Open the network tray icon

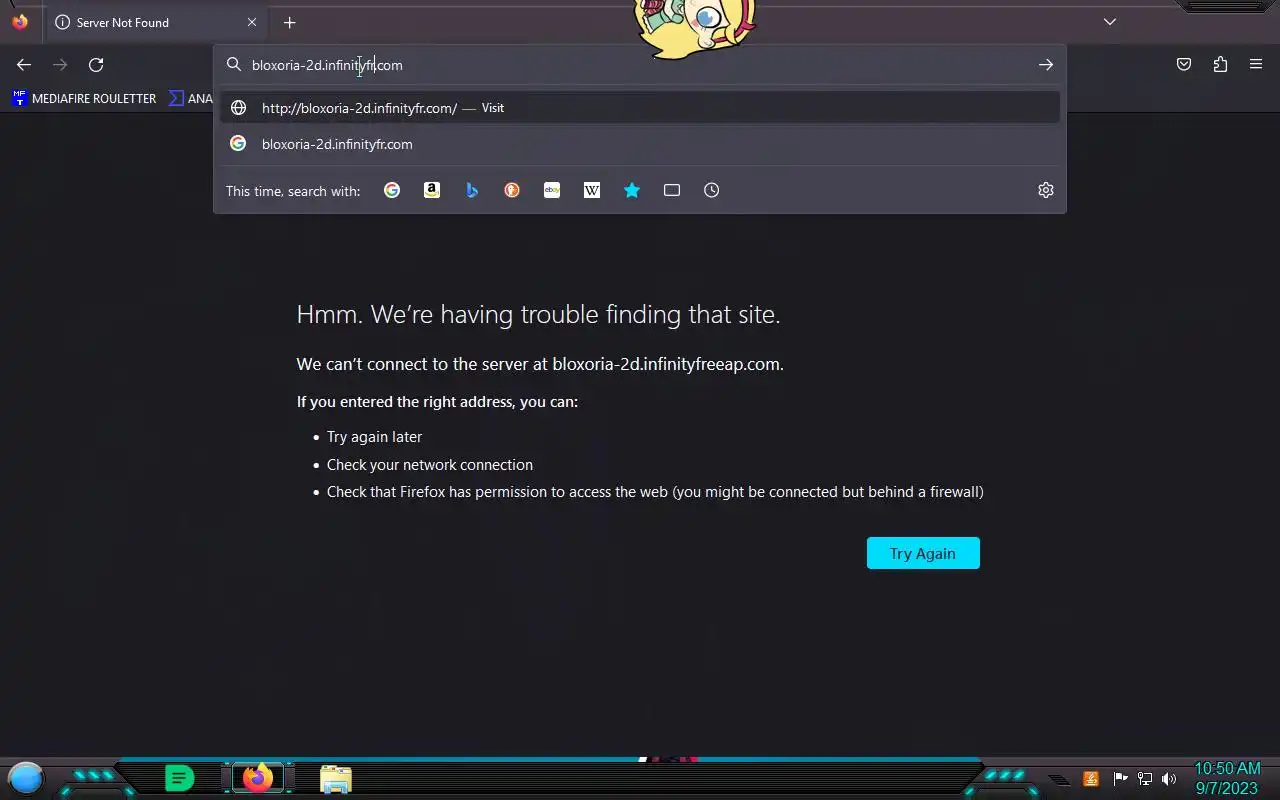[x=1145, y=779]
